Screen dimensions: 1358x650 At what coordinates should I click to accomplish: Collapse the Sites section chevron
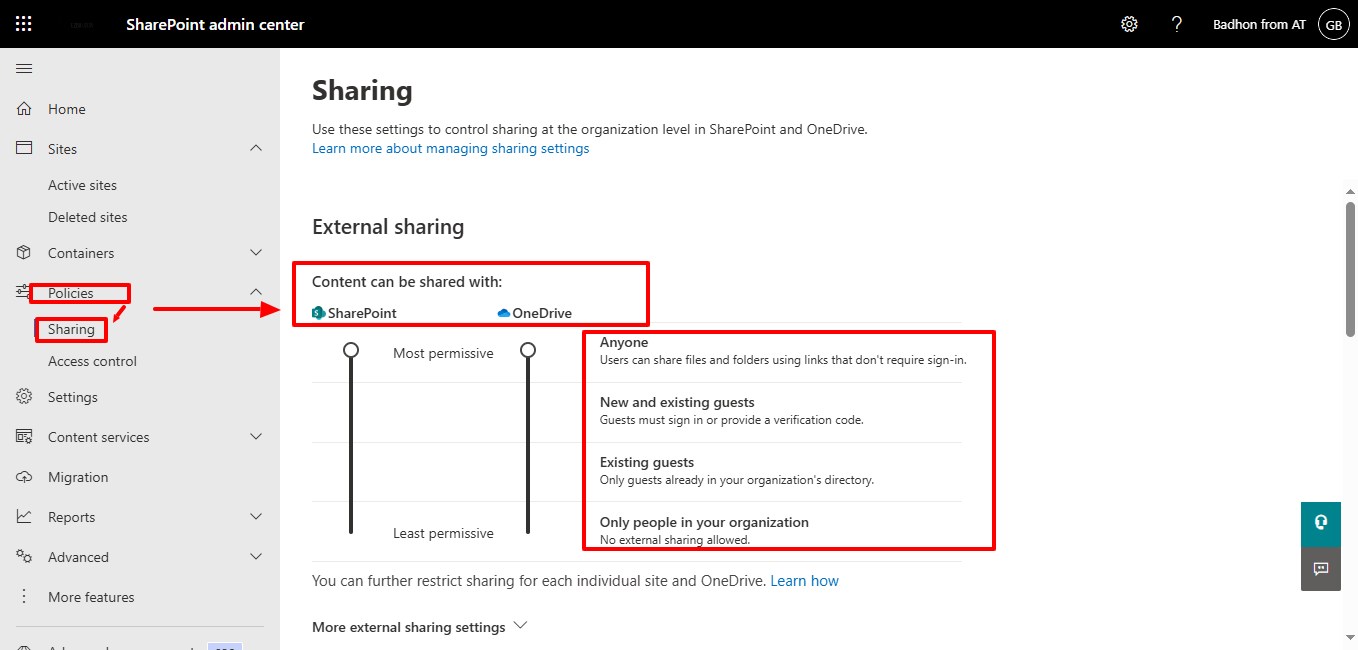tap(256, 148)
